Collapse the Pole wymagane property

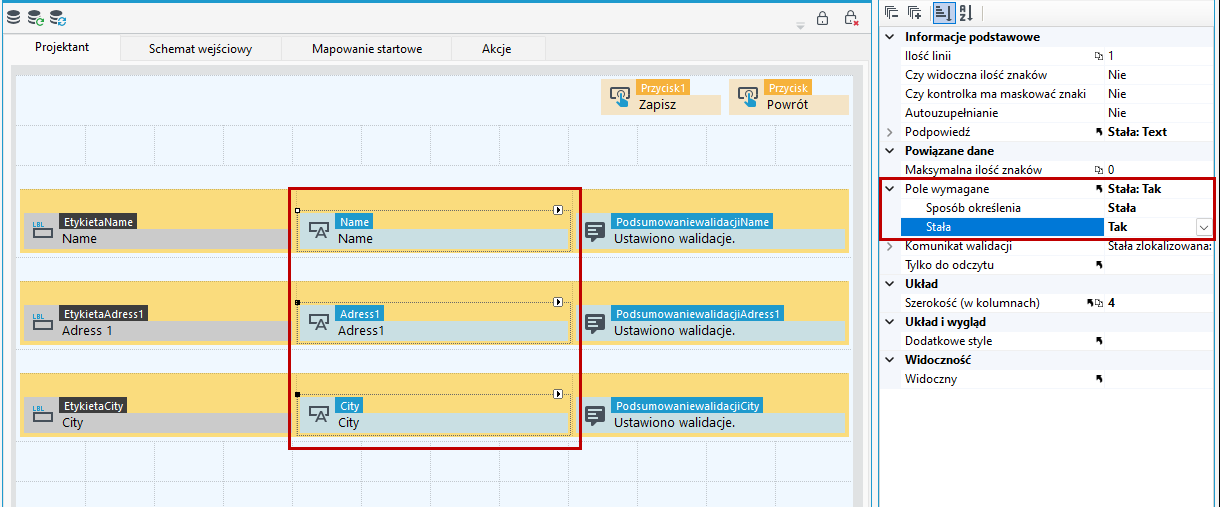pos(891,189)
